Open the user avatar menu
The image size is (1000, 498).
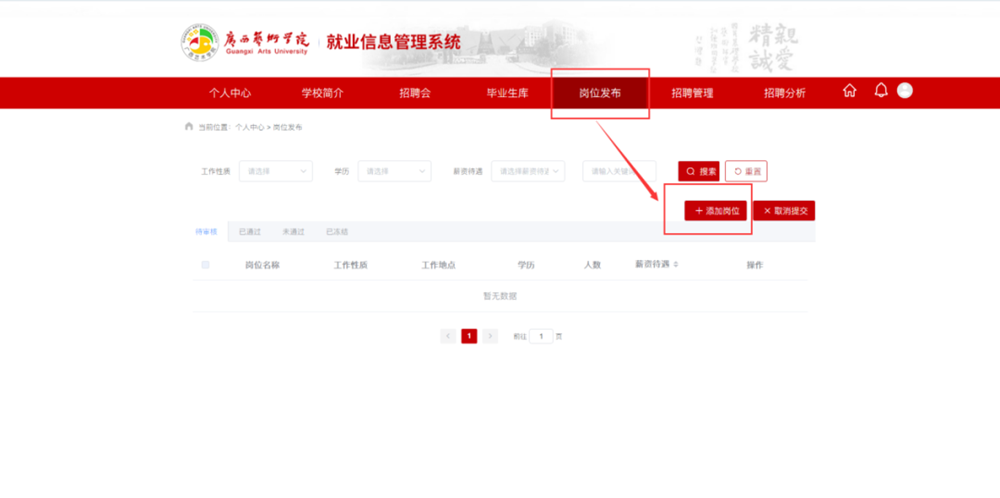(x=904, y=91)
